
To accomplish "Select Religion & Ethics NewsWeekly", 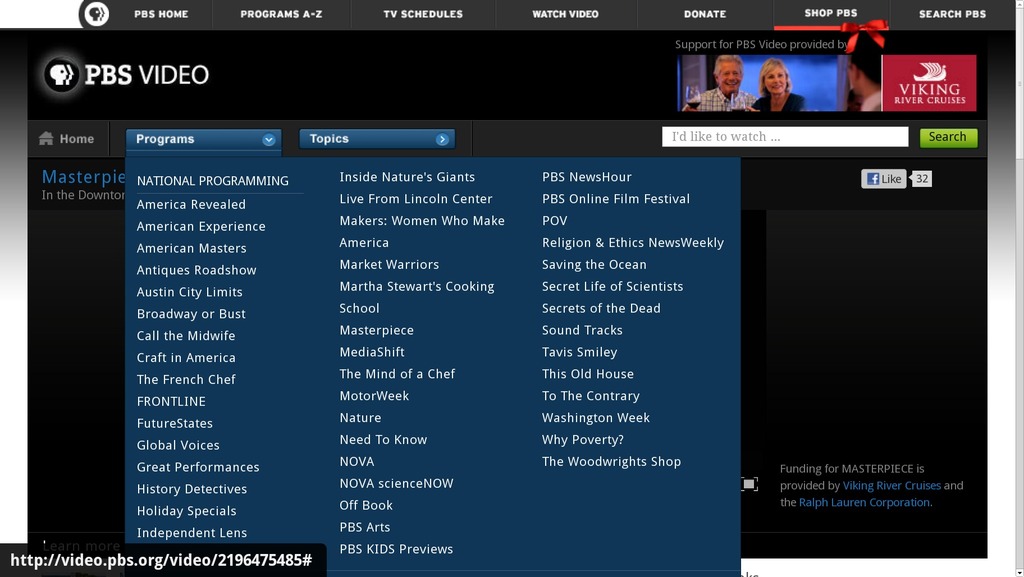I will click(633, 243).
